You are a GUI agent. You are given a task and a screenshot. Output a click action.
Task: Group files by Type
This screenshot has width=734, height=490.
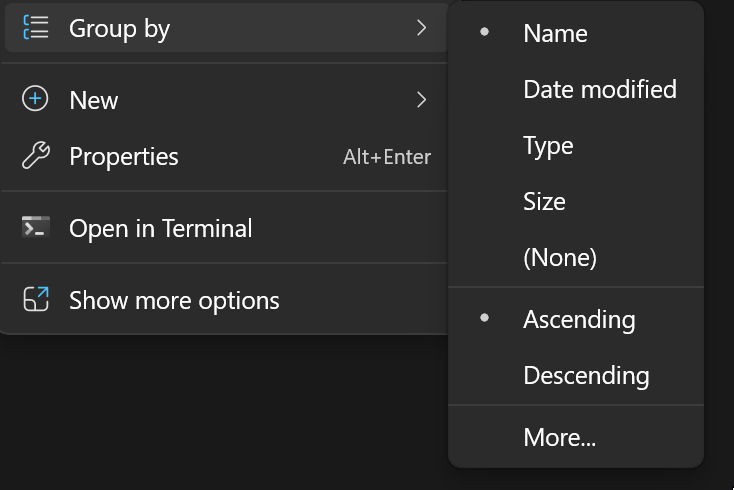point(548,145)
